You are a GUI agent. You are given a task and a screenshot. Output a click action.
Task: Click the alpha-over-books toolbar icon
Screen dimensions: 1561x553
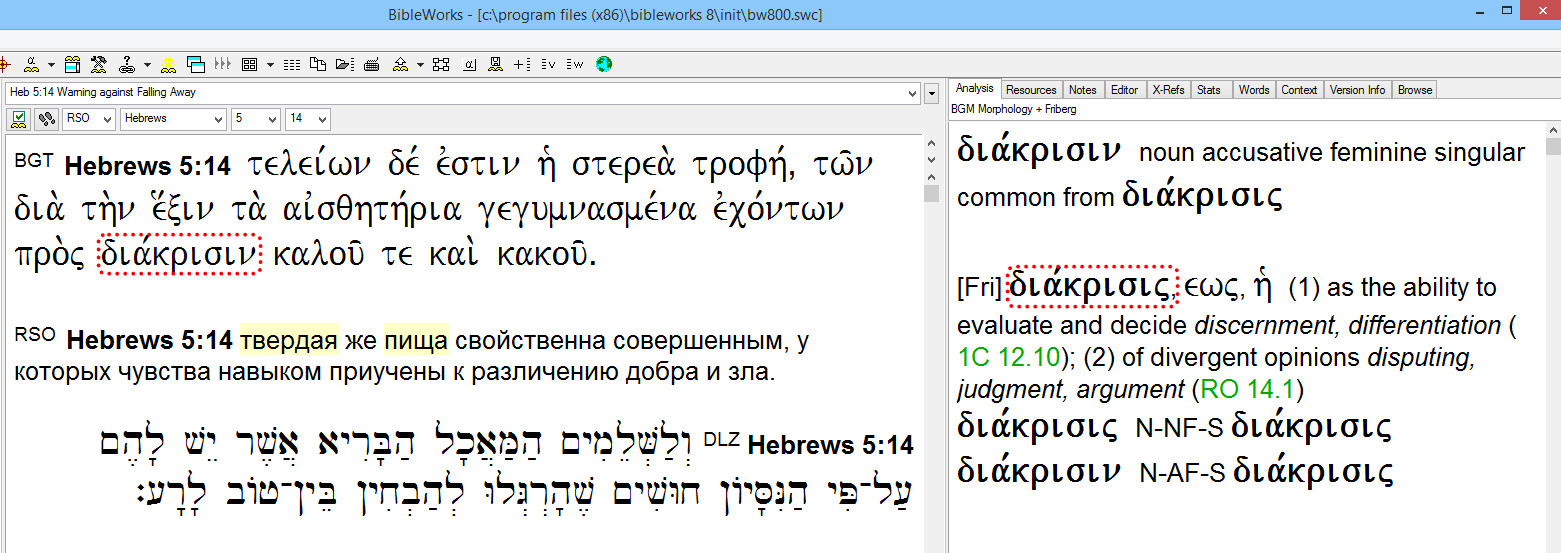(x=31, y=65)
